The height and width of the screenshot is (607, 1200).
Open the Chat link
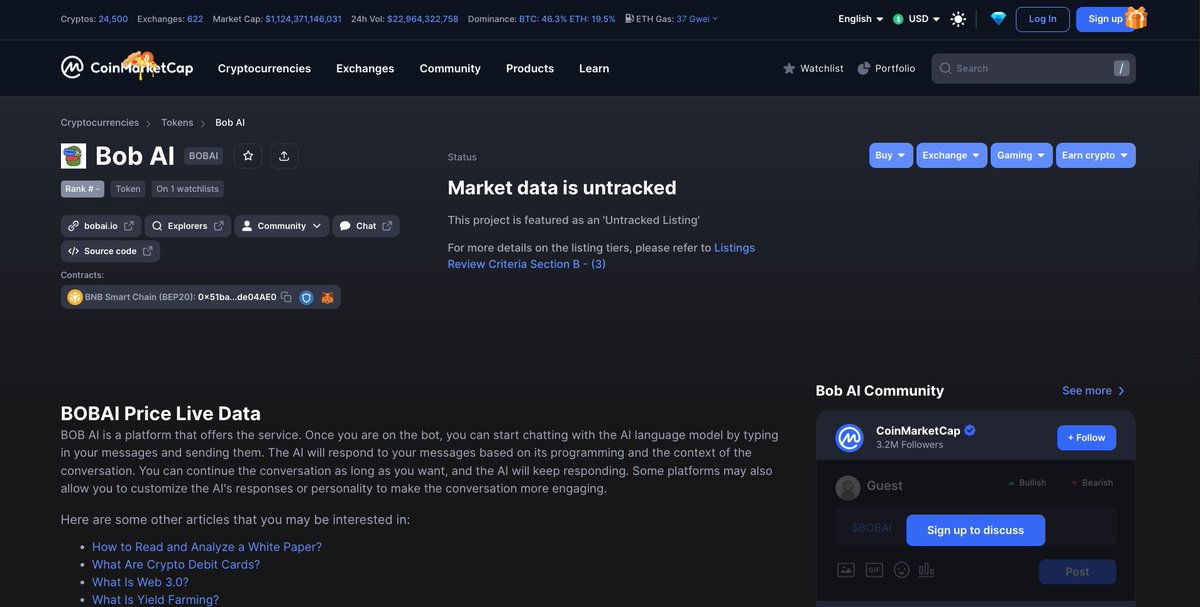click(x=366, y=226)
